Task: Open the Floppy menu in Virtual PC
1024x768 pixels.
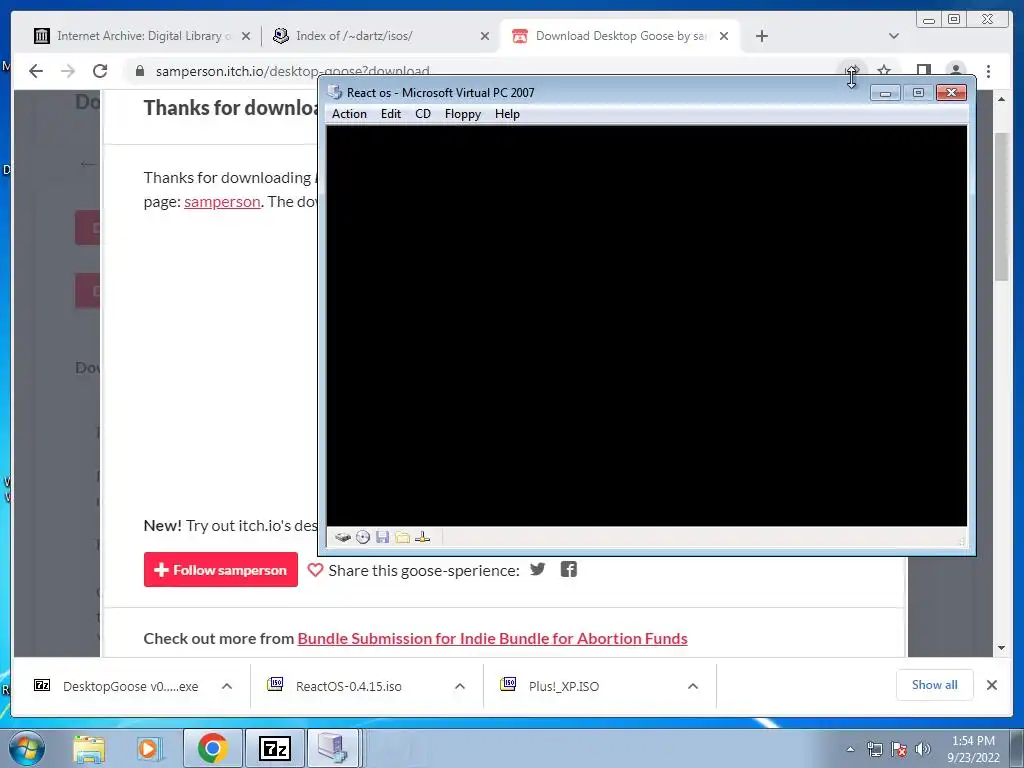Action: 462,114
